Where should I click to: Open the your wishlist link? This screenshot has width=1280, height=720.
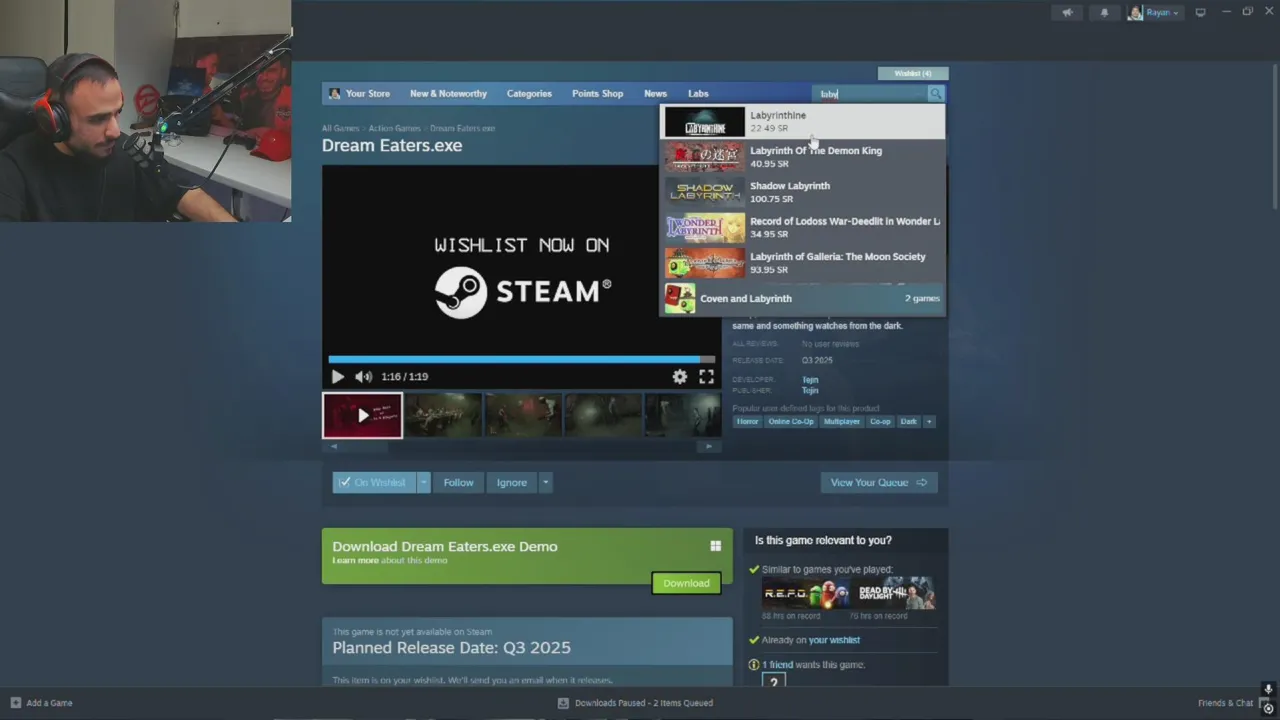point(834,640)
